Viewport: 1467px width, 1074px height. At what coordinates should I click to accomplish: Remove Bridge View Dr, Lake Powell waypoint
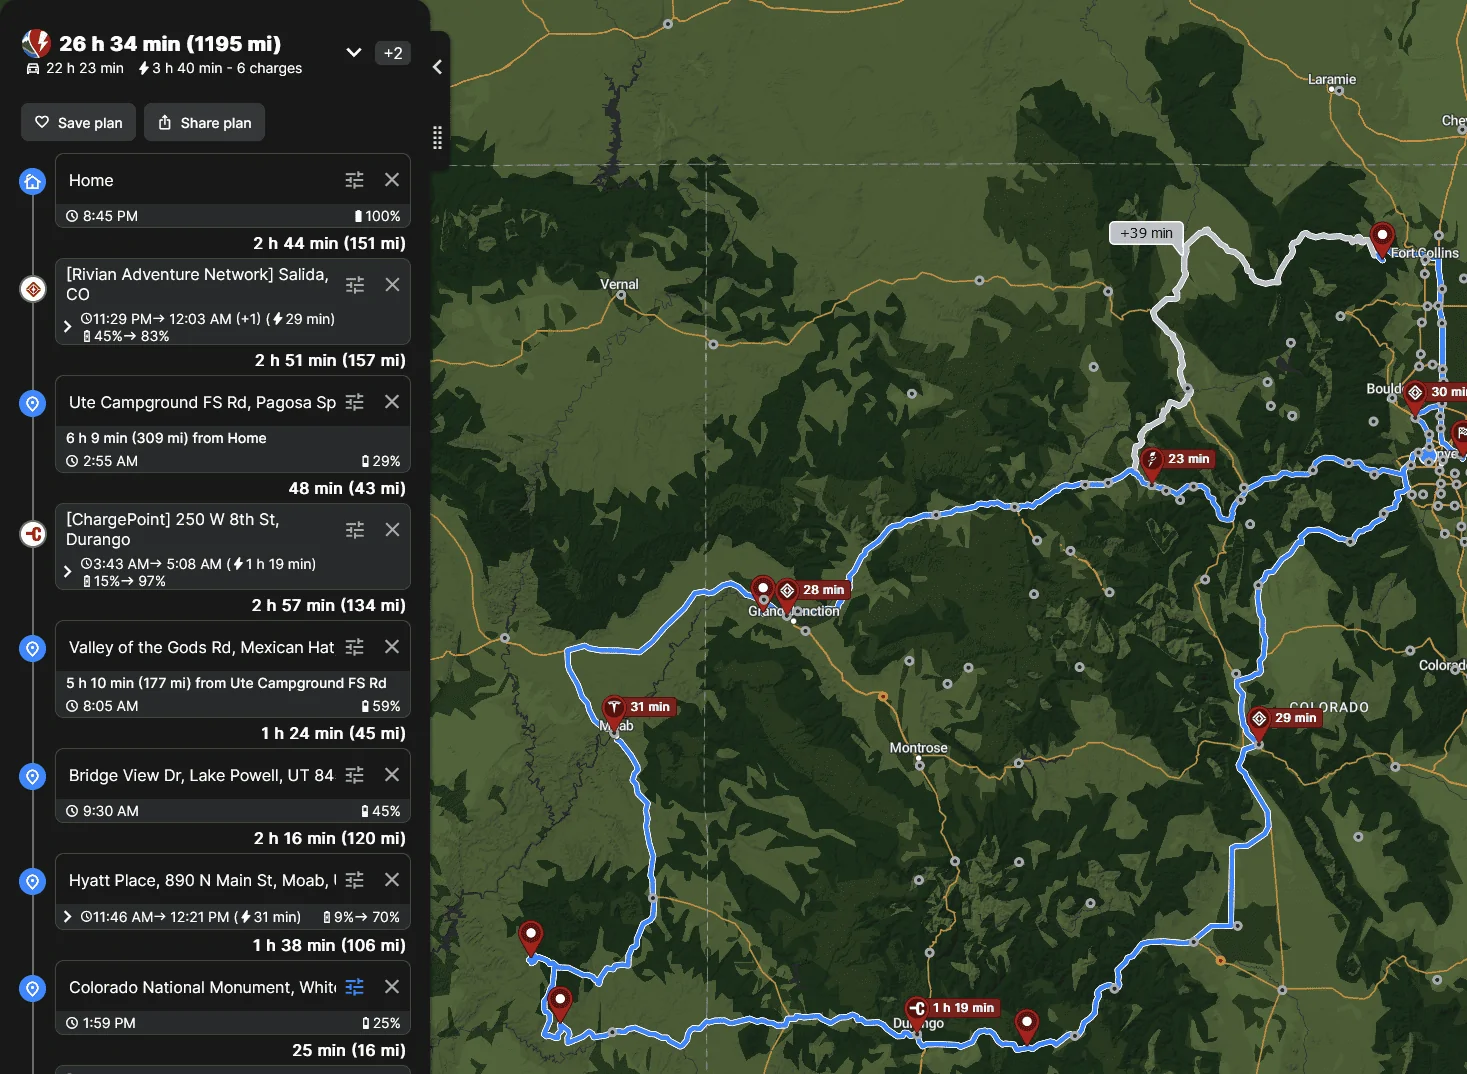tap(392, 775)
